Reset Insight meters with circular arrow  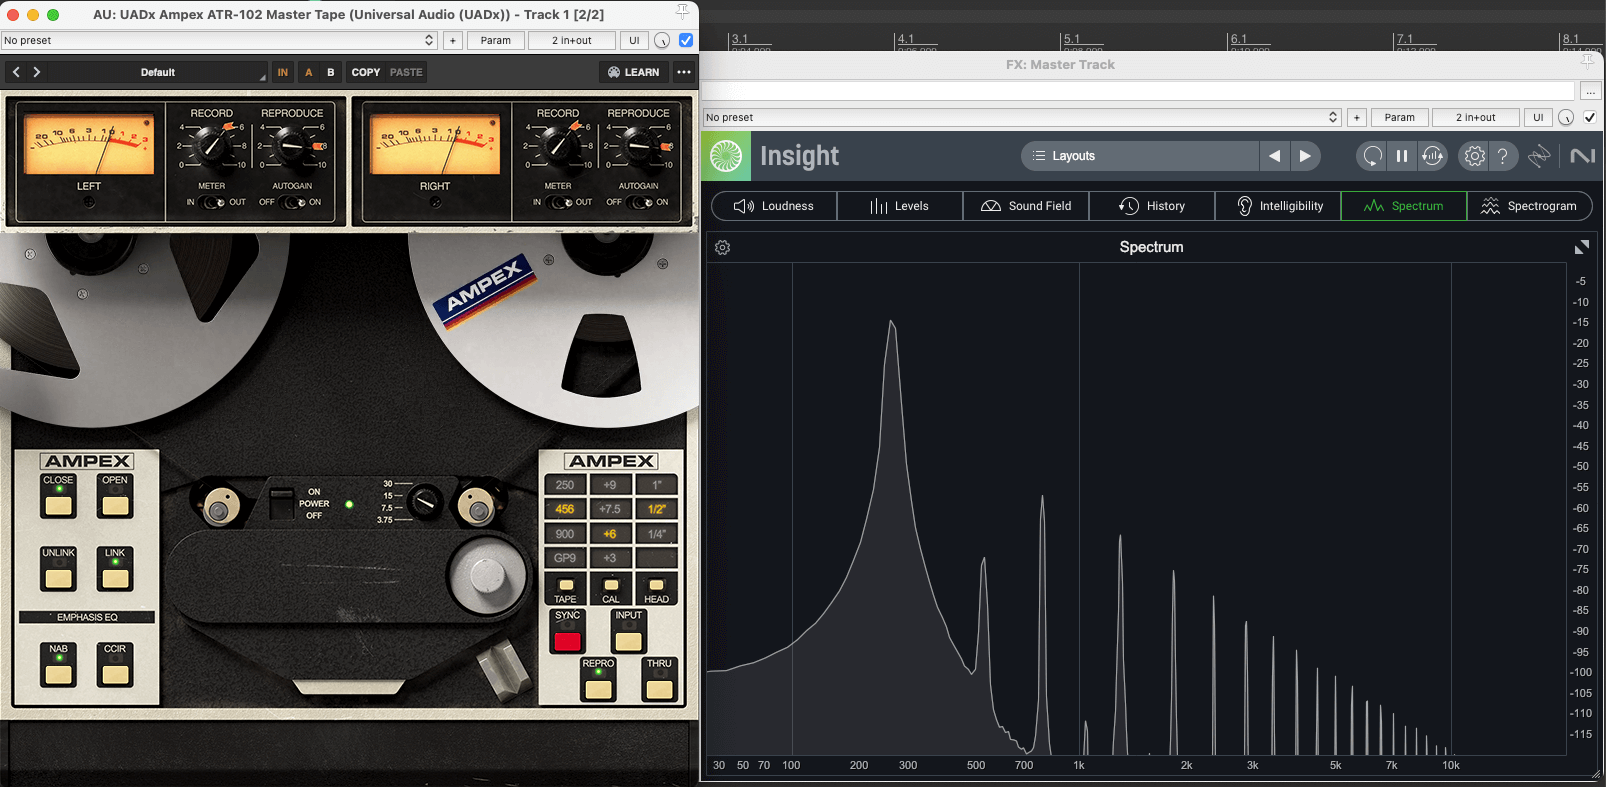(1372, 156)
